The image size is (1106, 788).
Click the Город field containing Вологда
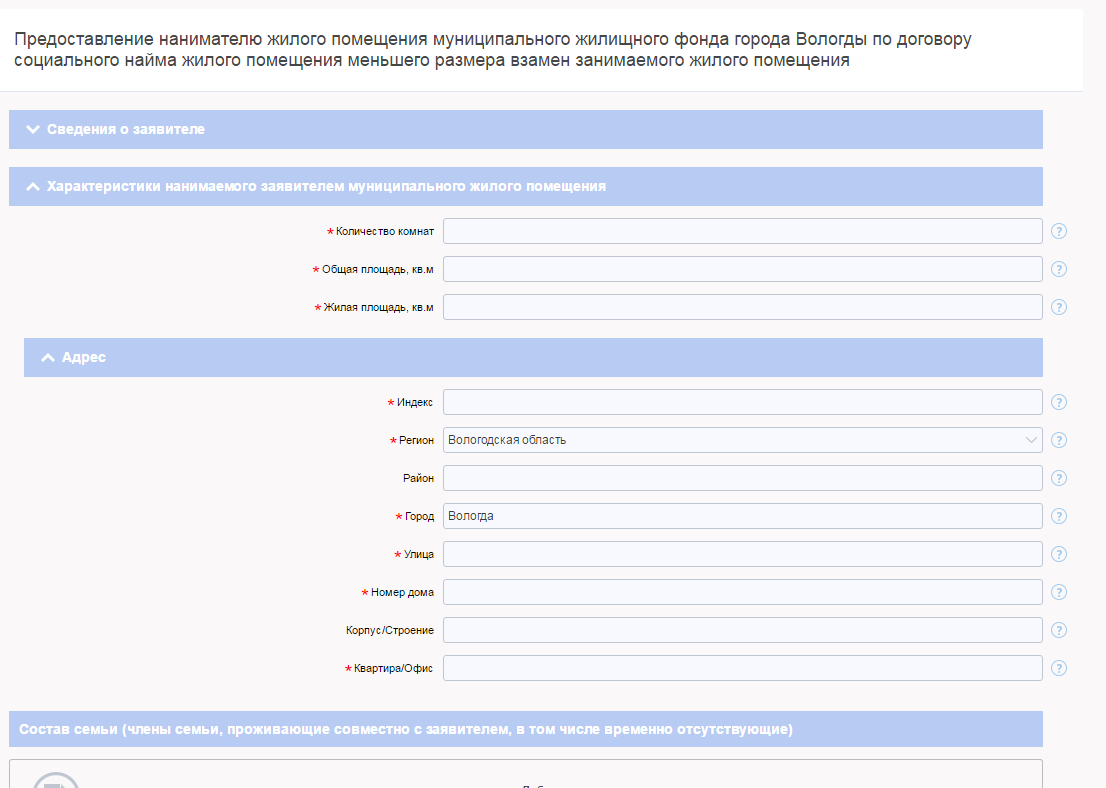click(x=742, y=516)
